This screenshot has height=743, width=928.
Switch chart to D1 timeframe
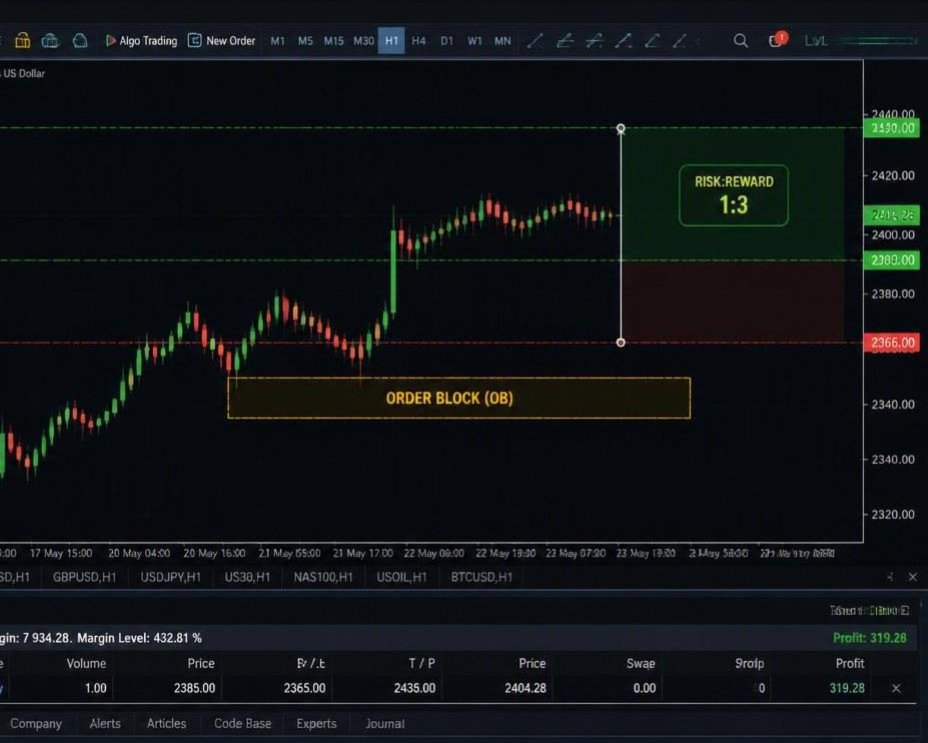click(447, 41)
